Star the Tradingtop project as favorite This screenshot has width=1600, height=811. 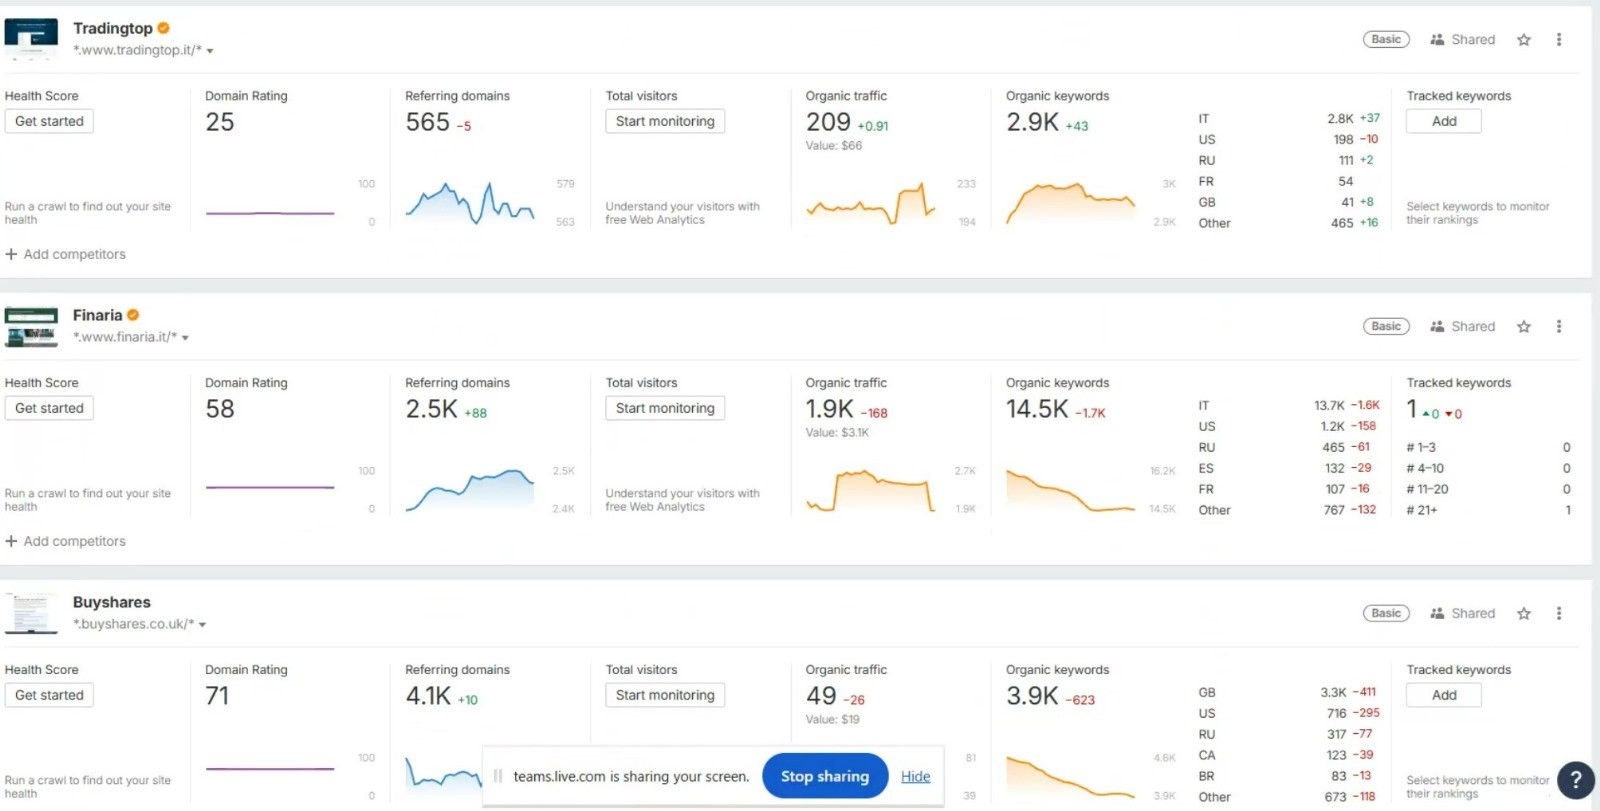(x=1524, y=40)
